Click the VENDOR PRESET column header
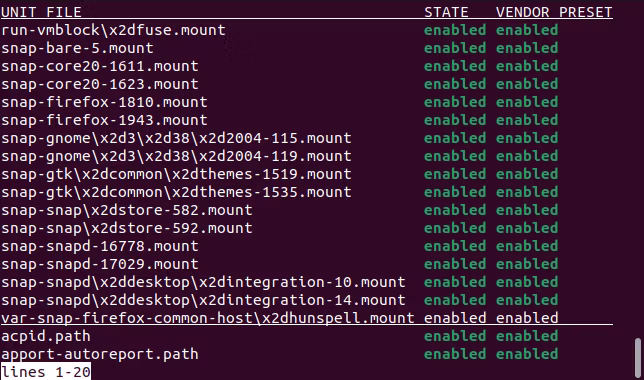The width and height of the screenshot is (644, 380). pos(554,12)
